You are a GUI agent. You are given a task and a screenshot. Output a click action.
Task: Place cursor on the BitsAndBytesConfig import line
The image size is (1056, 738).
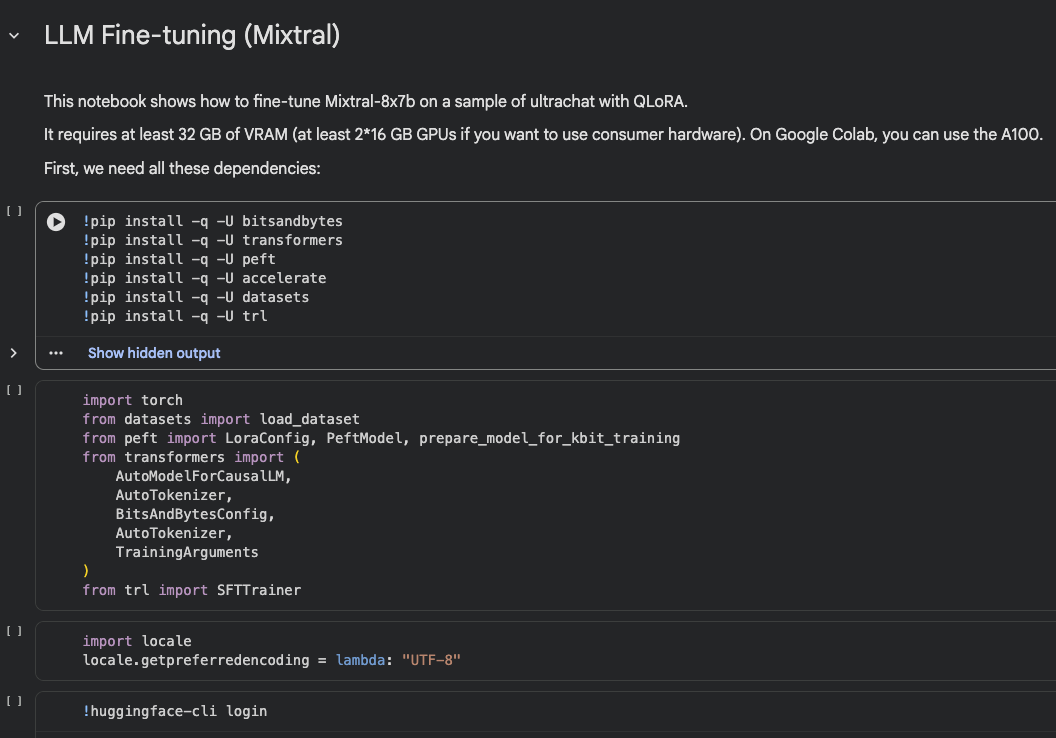click(x=194, y=514)
